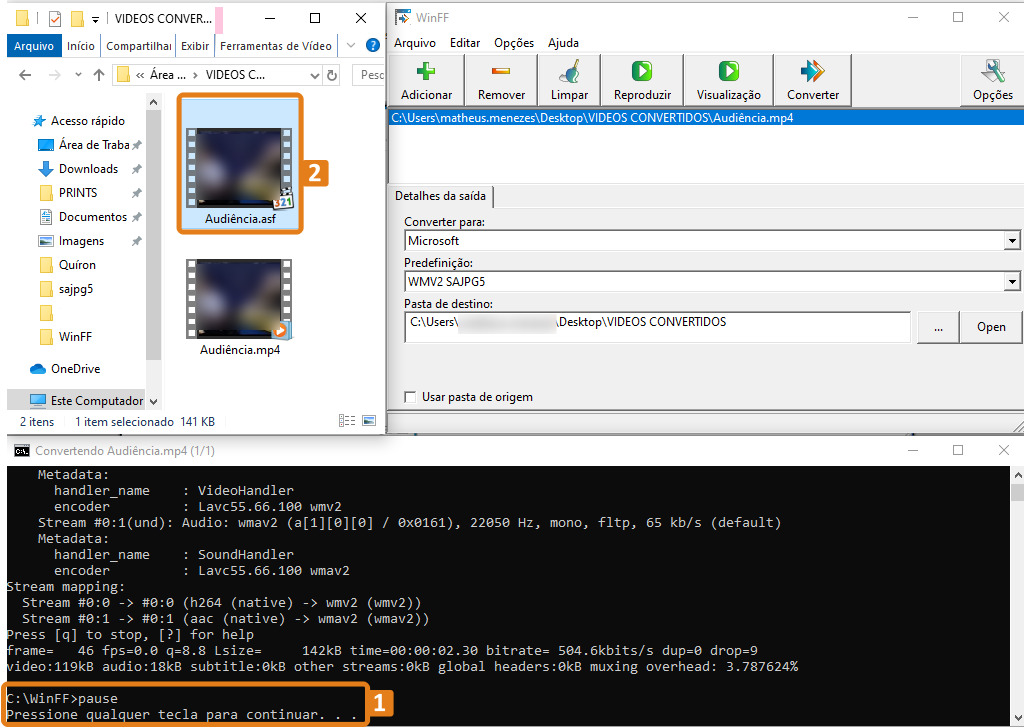Click the WinFF title bar app icon

(403, 18)
